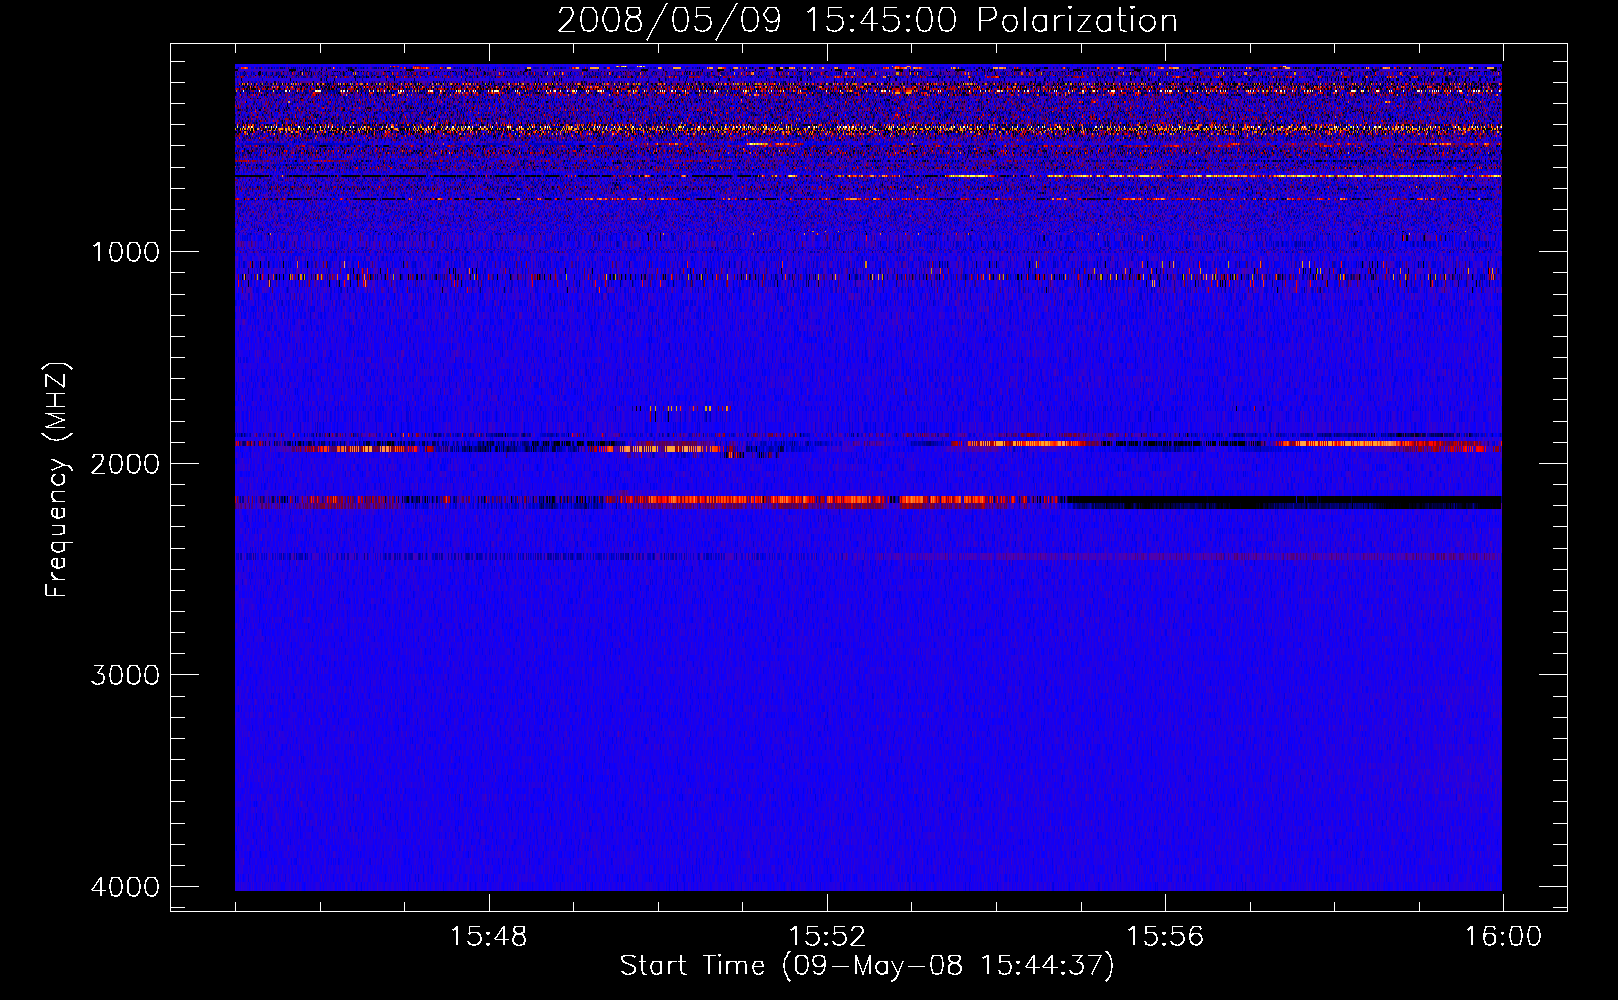Screen dimensions: 1618x1000
Task: Click the 'Start Time' x-axis label
Action: click(866, 965)
